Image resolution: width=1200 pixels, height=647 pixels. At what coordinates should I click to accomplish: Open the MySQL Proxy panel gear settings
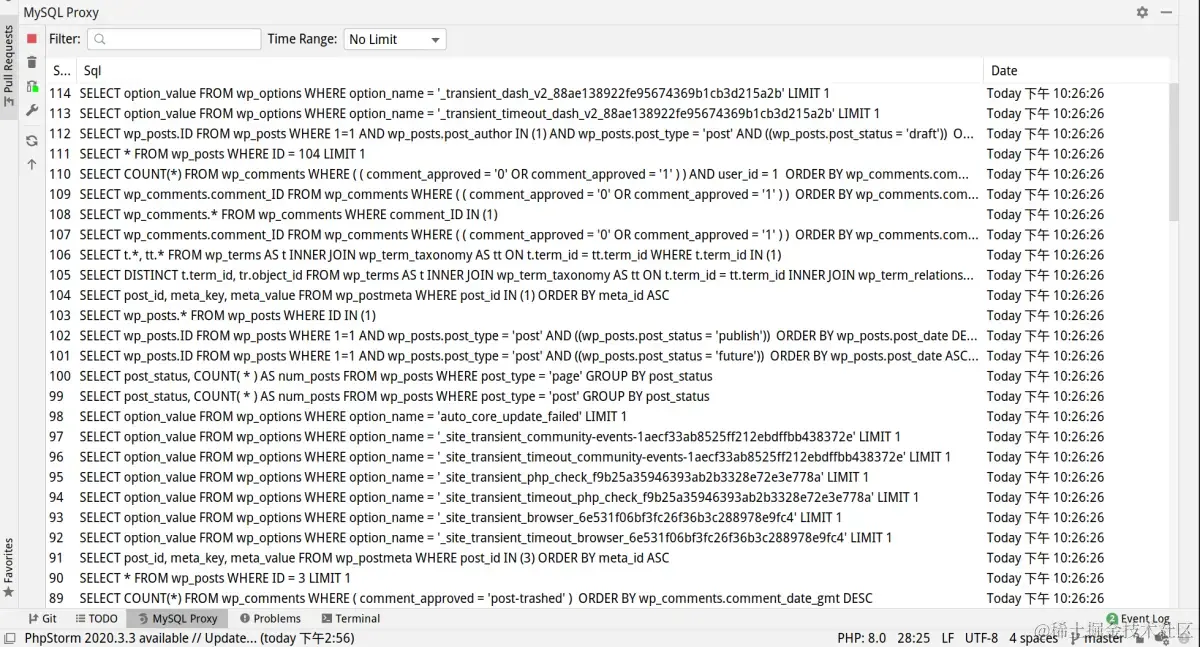1140,11
